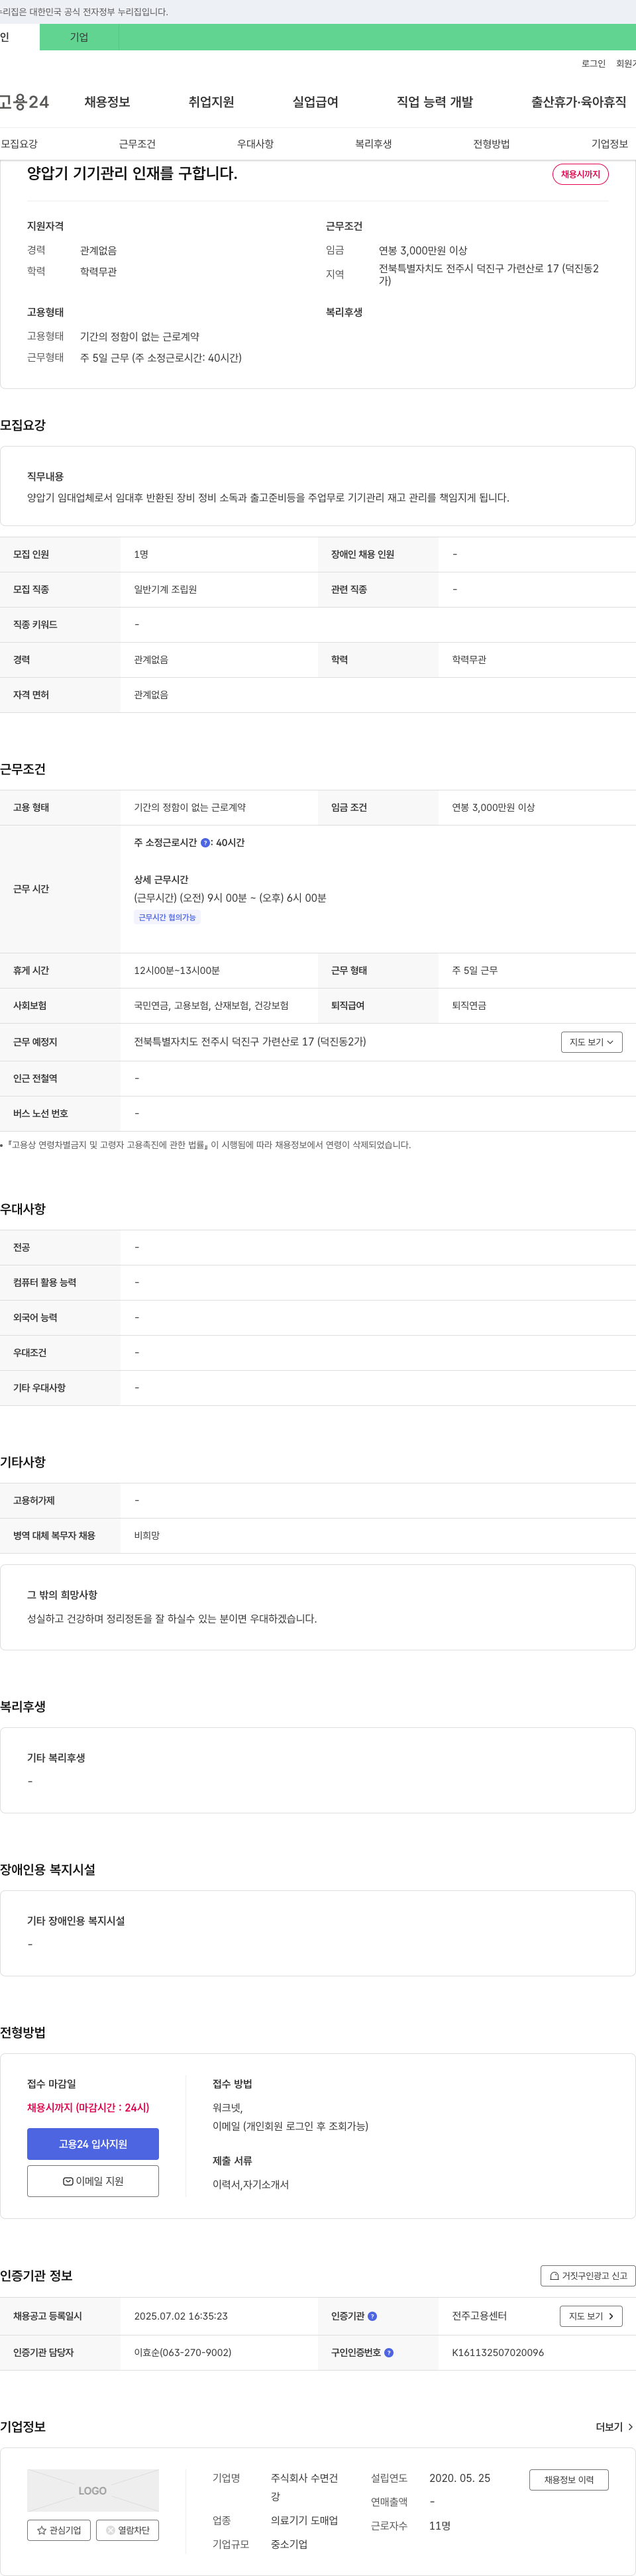This screenshot has width=636, height=2576.
Task: Click the 근무시간 협의가능 tag
Action: pos(167,917)
